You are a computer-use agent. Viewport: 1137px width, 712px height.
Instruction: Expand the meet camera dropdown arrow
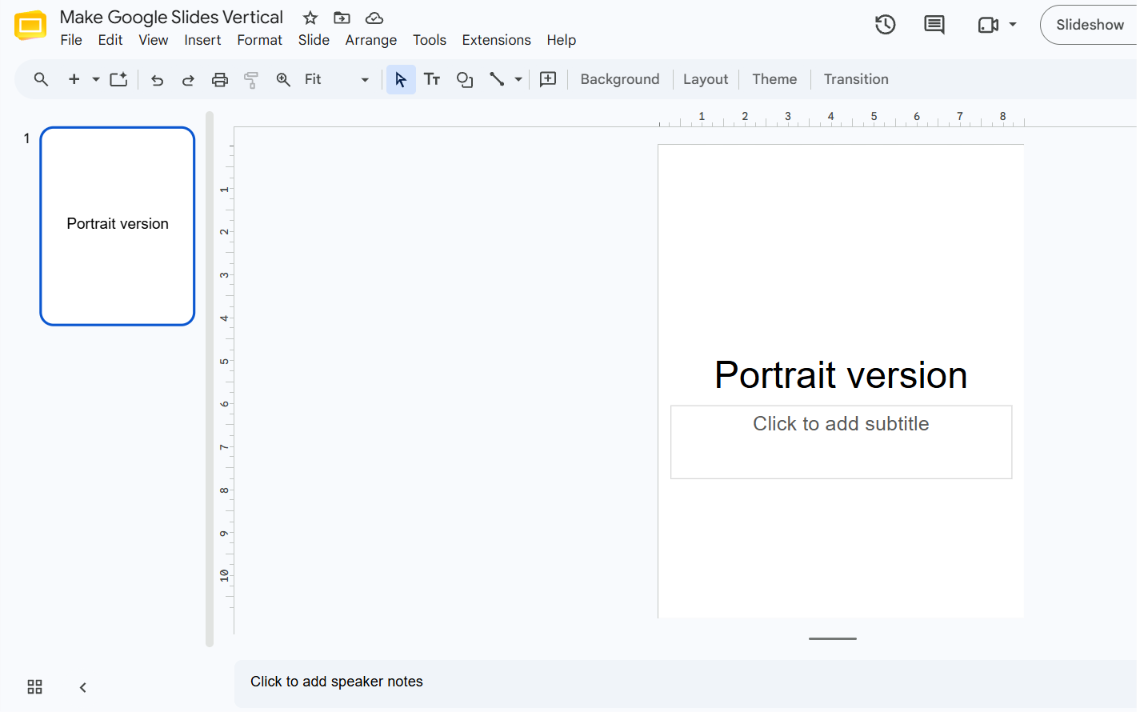pos(1012,25)
